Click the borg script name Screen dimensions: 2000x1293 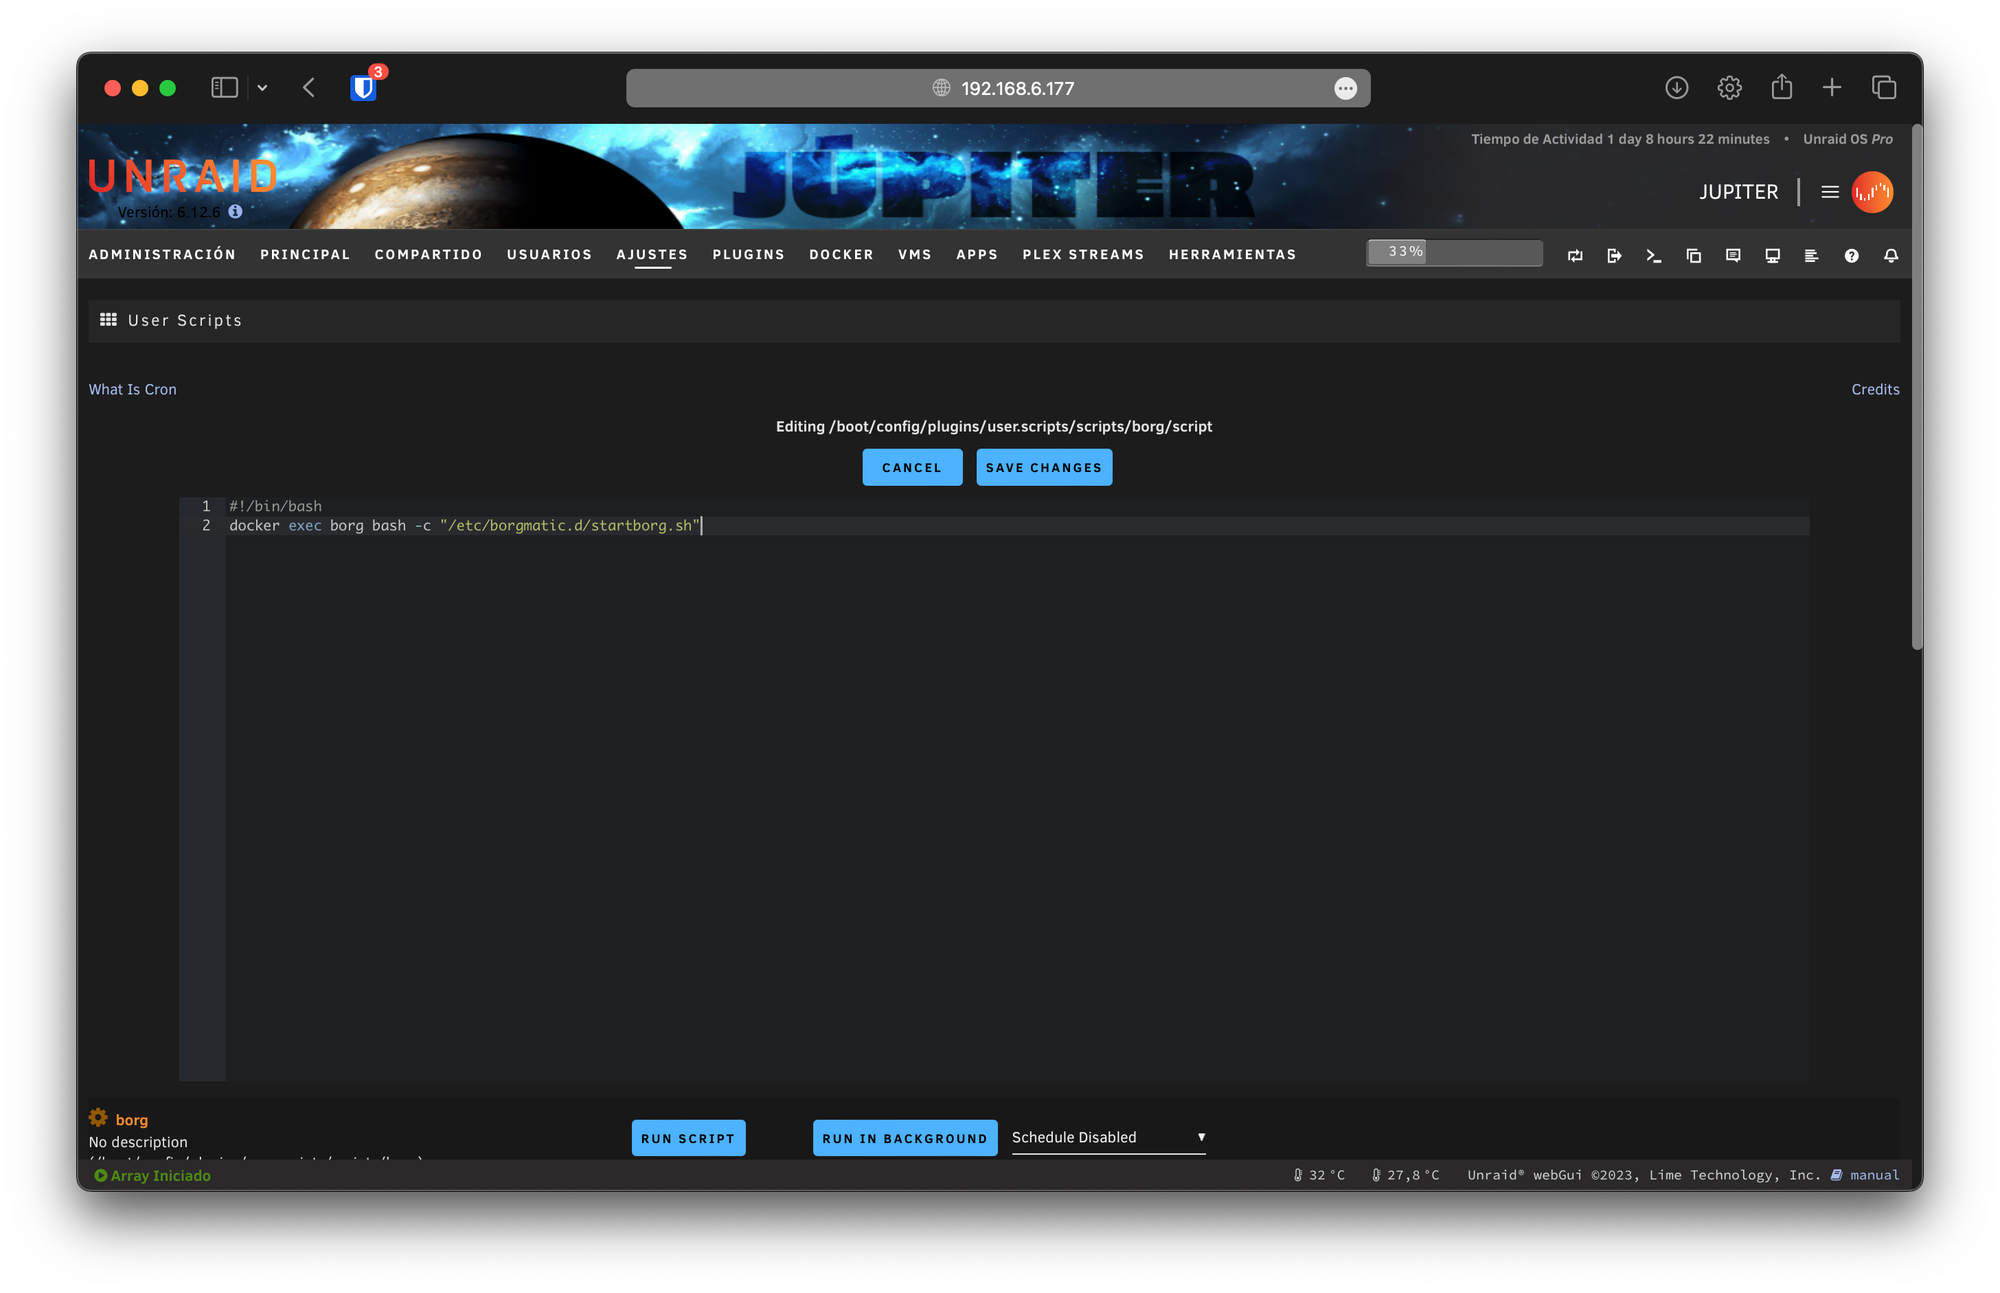pyautogui.click(x=131, y=1119)
